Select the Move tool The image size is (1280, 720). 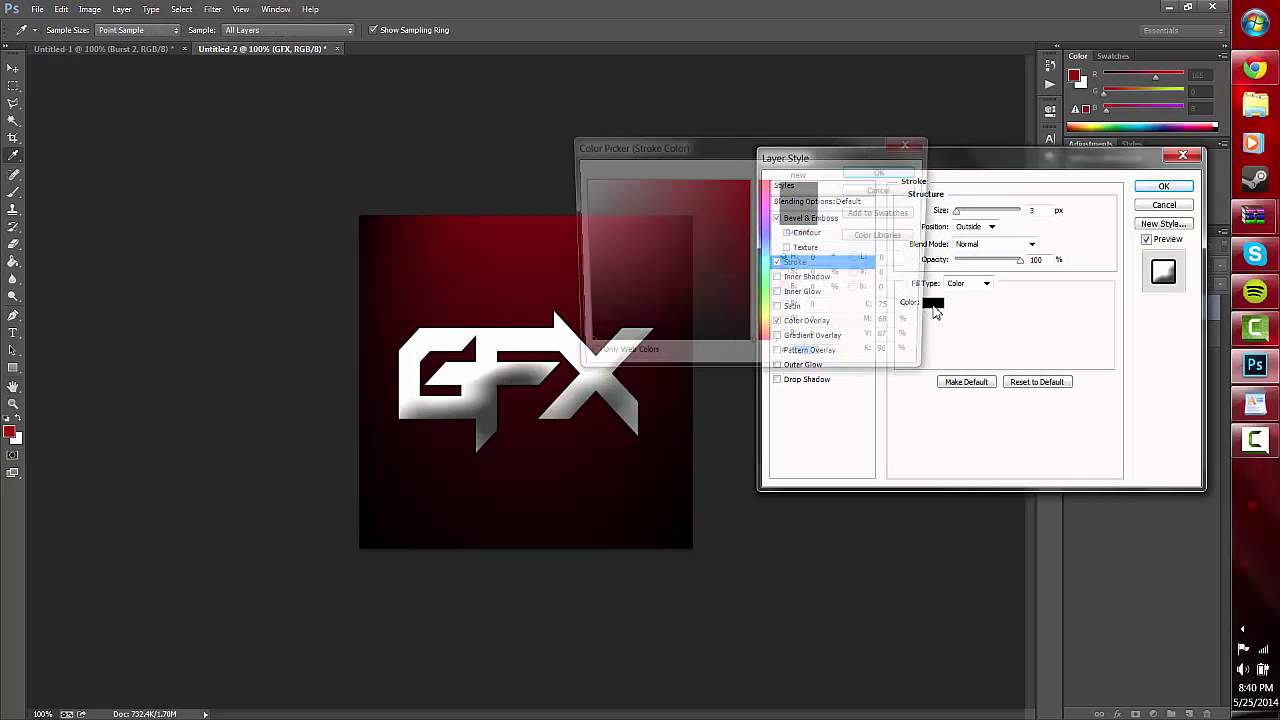(x=13, y=67)
